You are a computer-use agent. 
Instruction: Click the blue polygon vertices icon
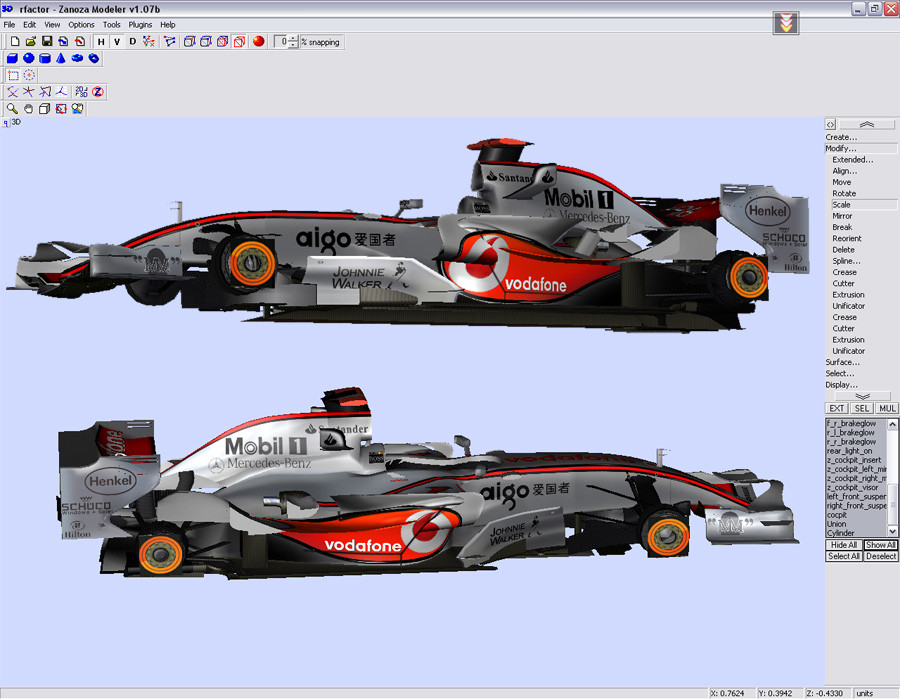169,41
